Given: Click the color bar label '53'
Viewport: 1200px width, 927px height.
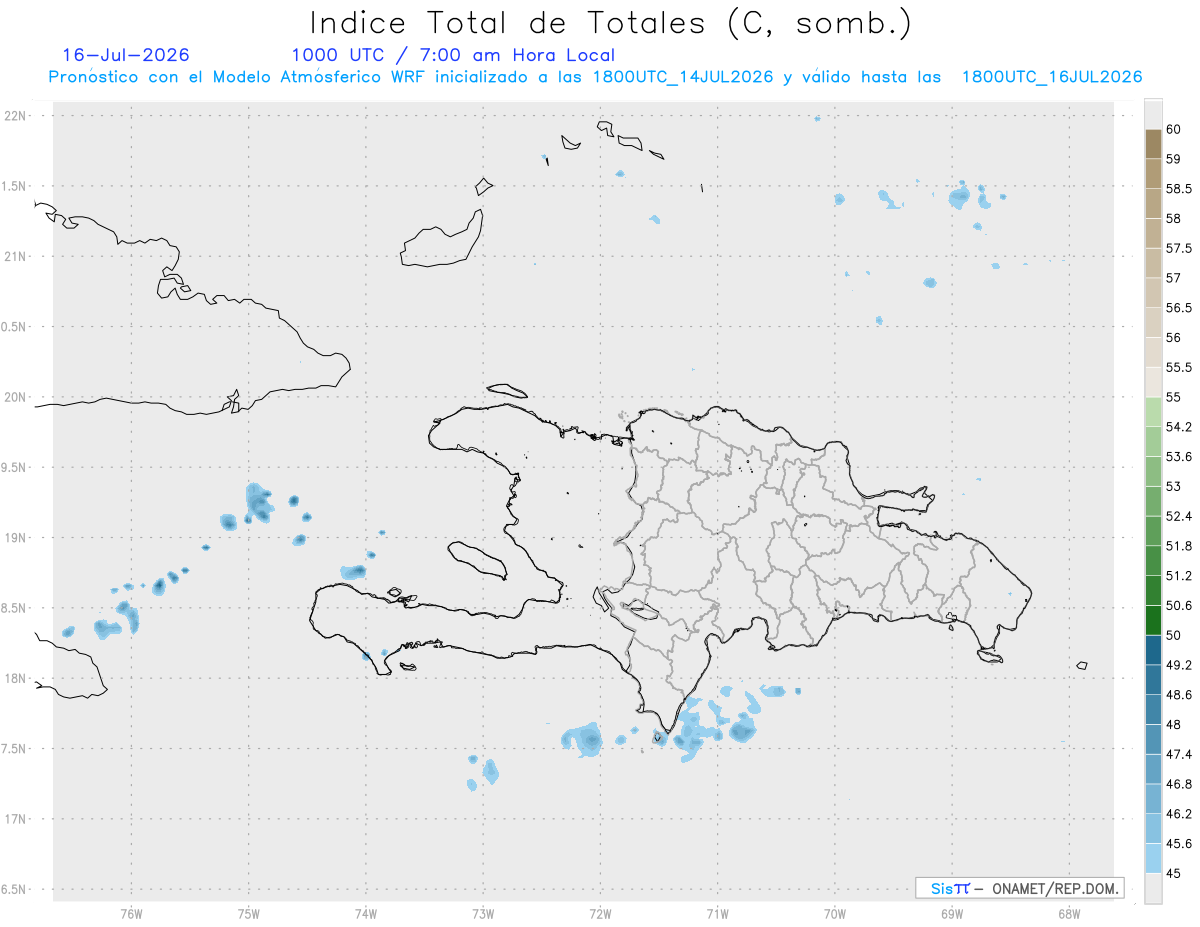Looking at the screenshot, I should coord(1174,486).
